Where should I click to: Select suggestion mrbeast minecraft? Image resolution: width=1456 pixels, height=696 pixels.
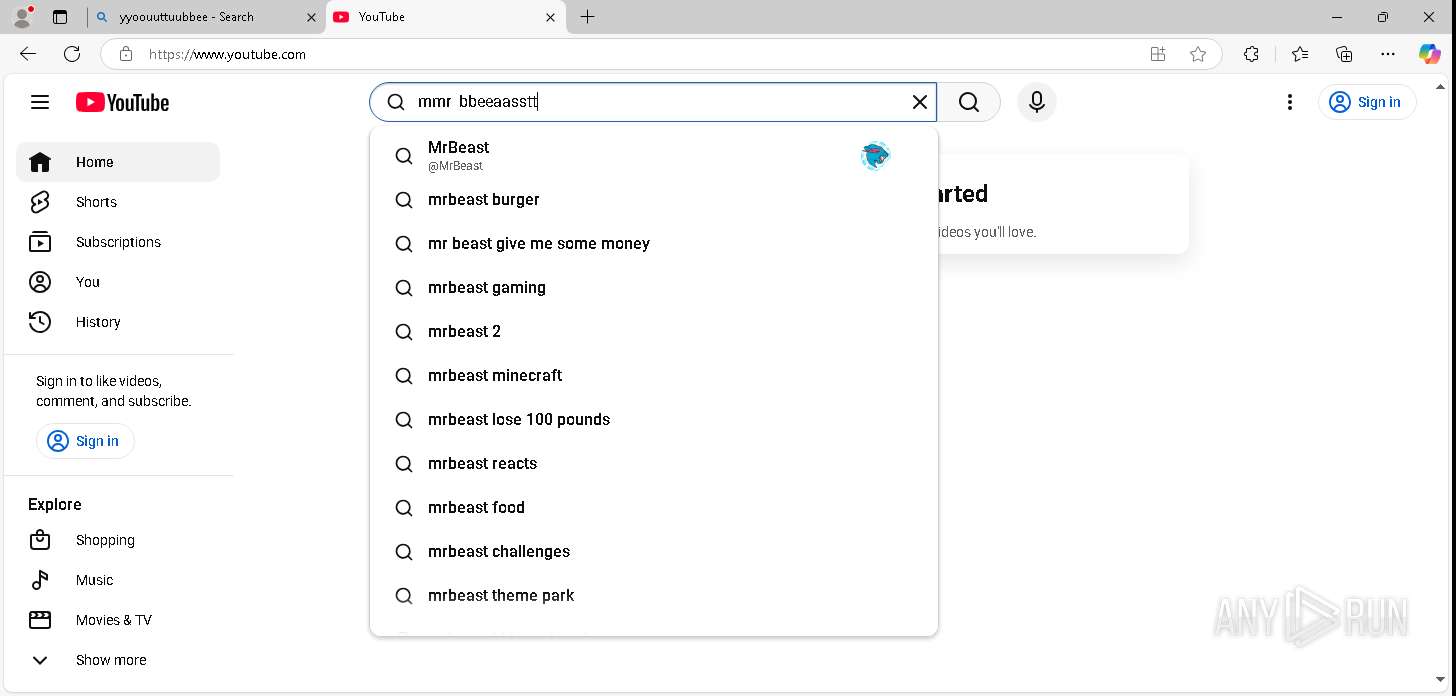(x=654, y=375)
